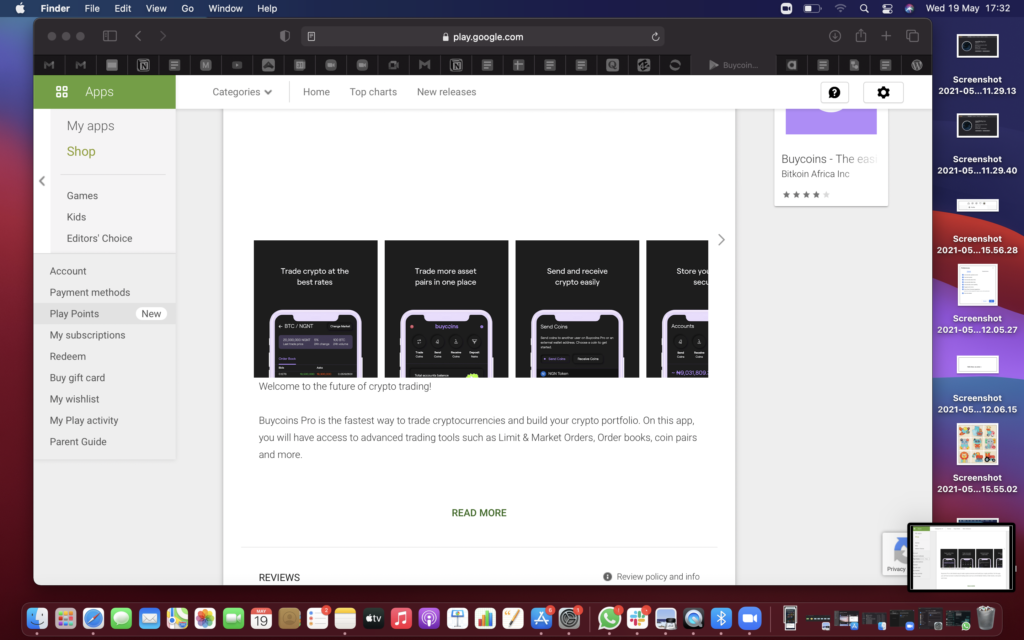This screenshot has height=640, width=1024.
Task: Open WhatsApp from the Dock
Action: (x=609, y=618)
